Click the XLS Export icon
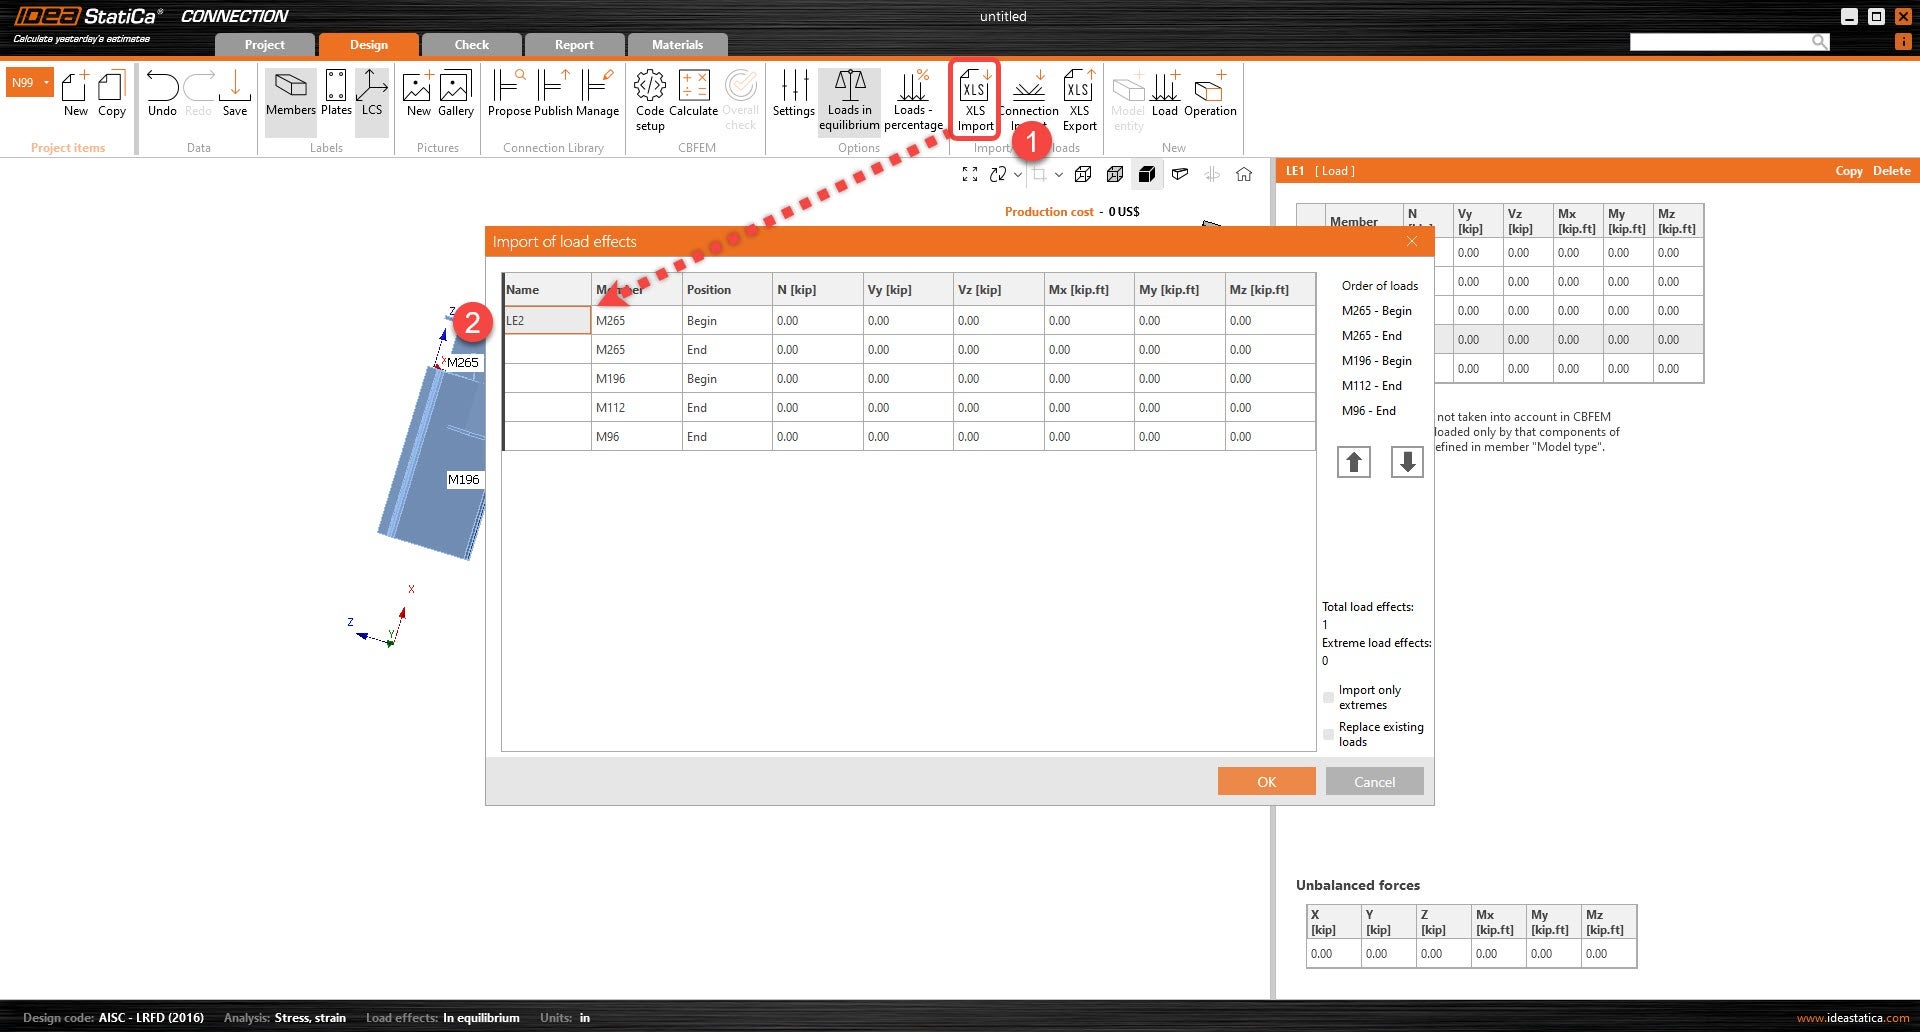The image size is (1920, 1032). pyautogui.click(x=1079, y=99)
